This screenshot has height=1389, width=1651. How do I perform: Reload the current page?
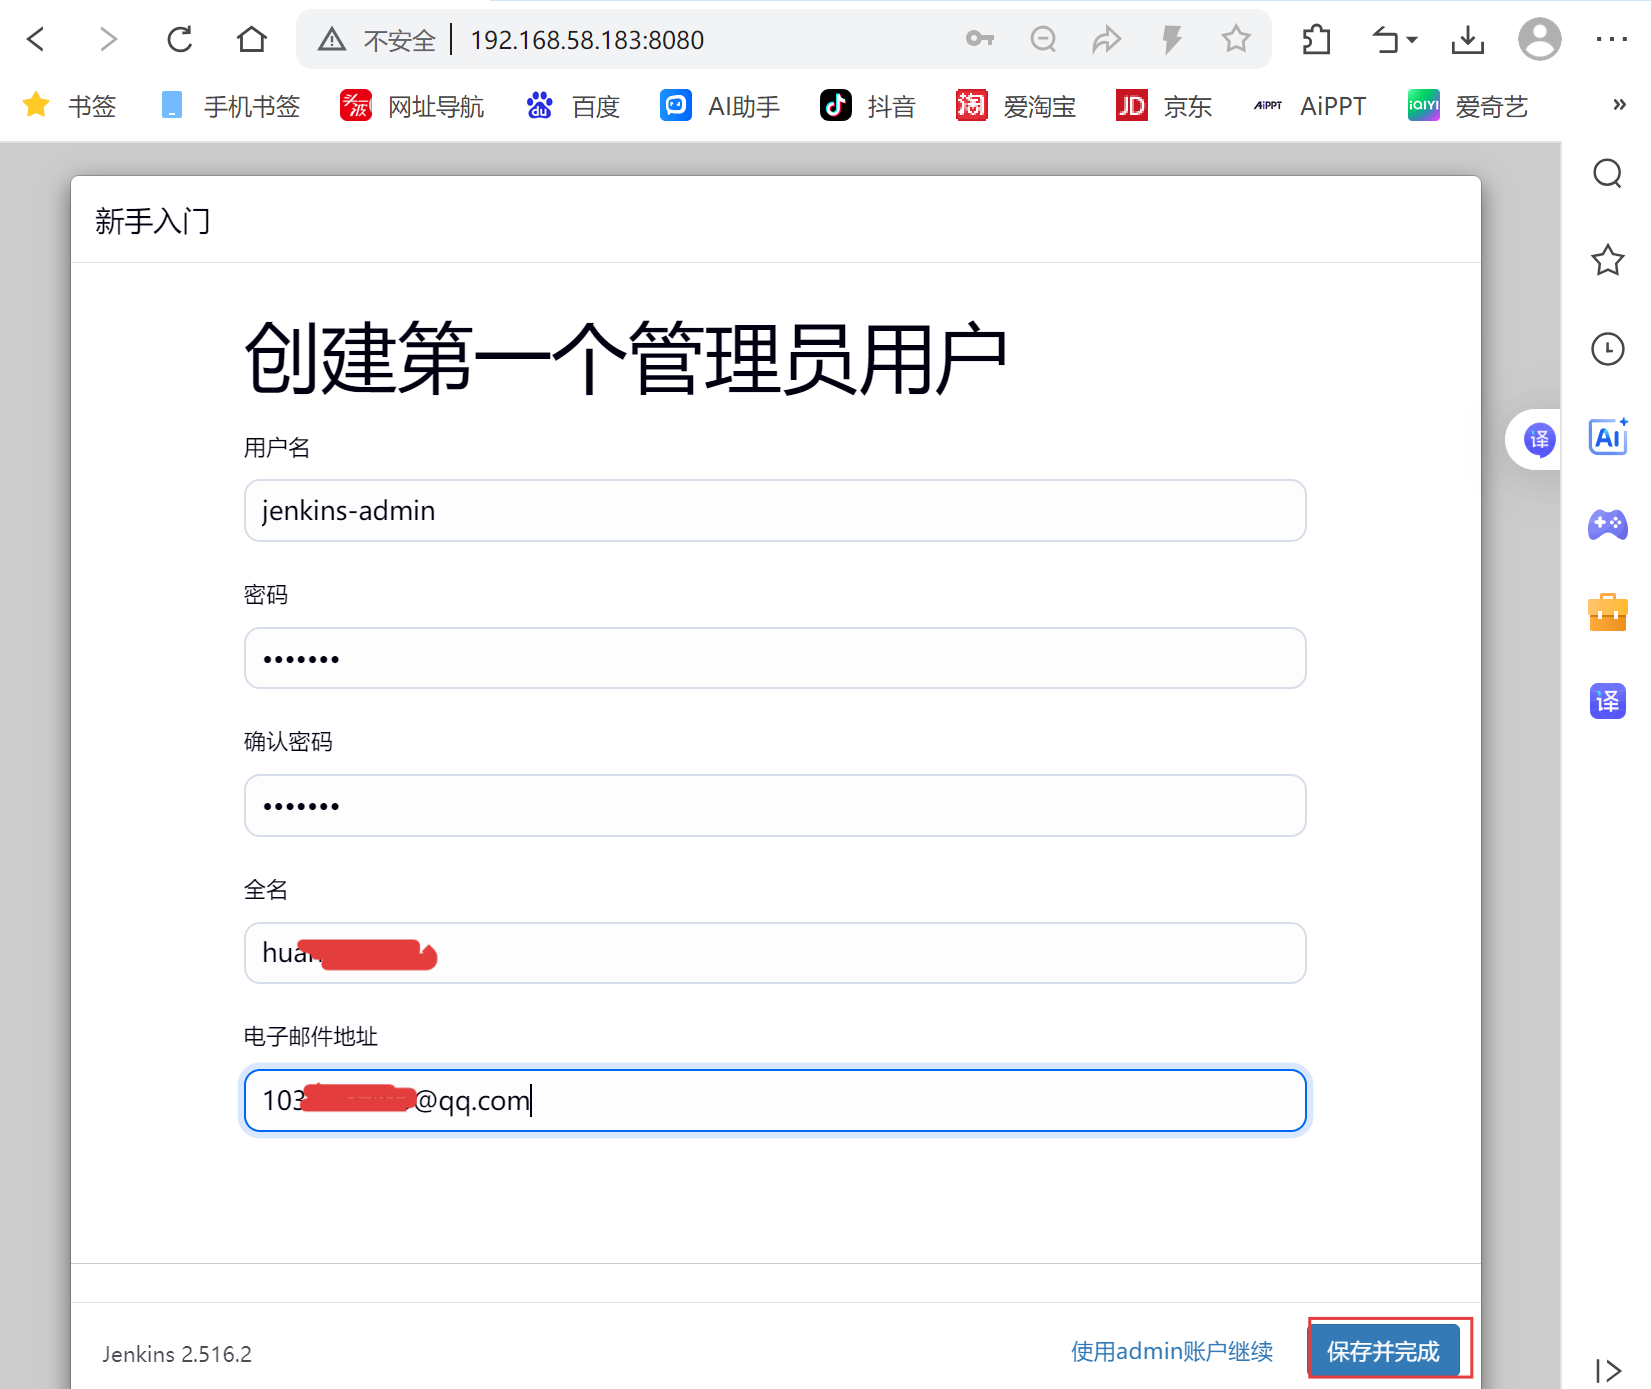180,40
